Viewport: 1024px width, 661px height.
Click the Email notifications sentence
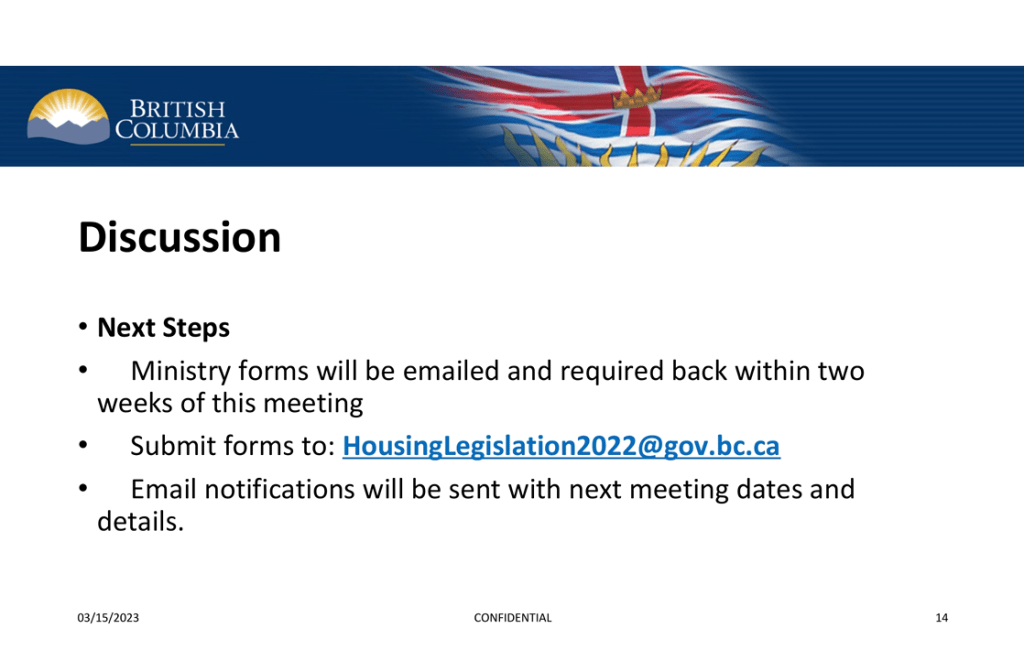click(492, 490)
